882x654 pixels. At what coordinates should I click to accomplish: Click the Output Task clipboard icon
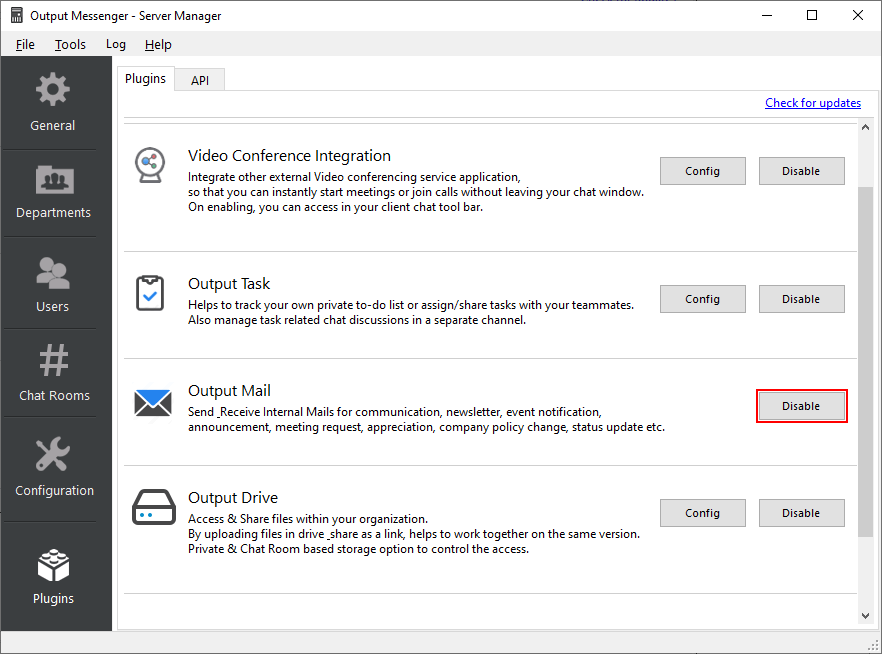click(150, 293)
